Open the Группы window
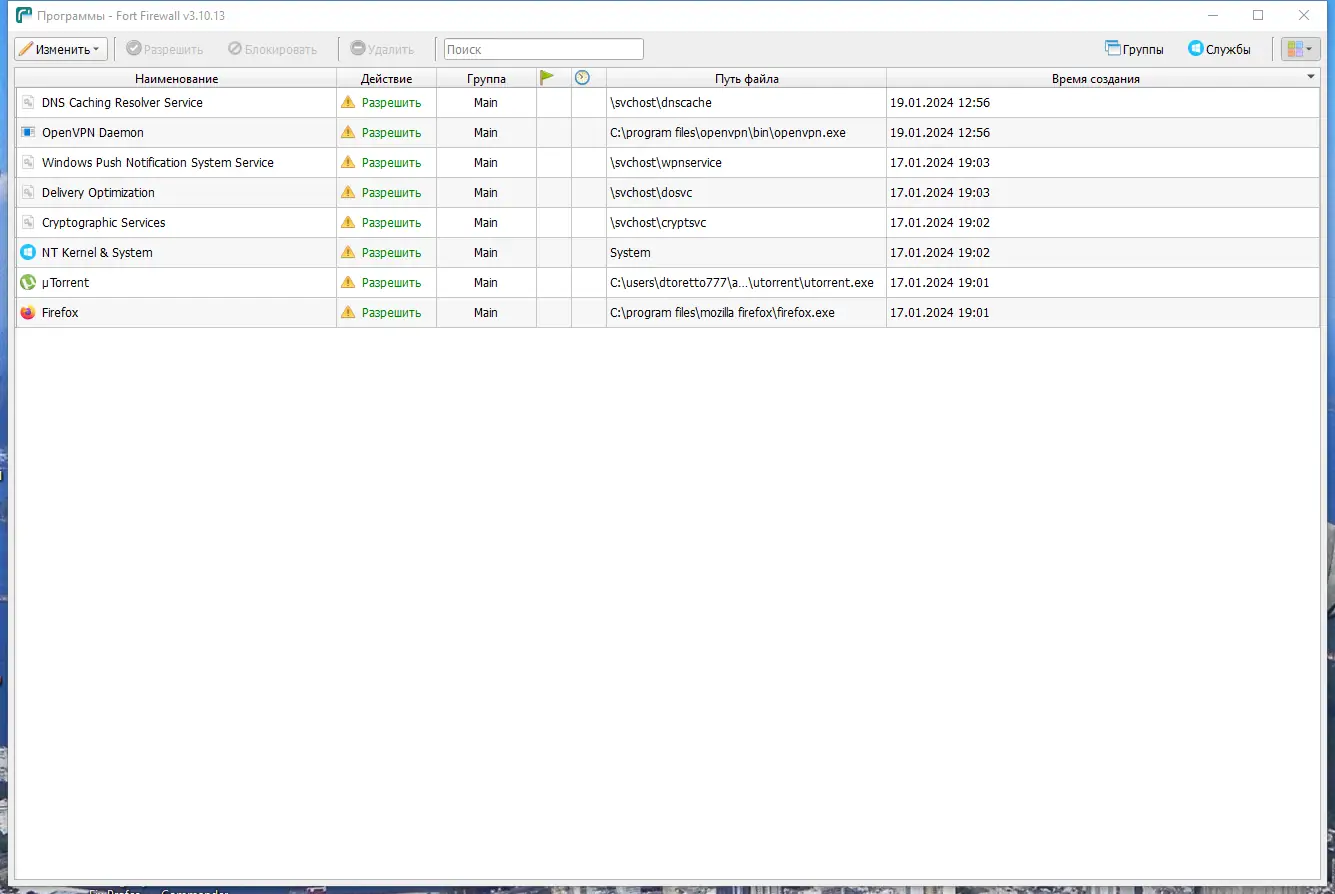The width and height of the screenshot is (1335, 894). (1134, 49)
